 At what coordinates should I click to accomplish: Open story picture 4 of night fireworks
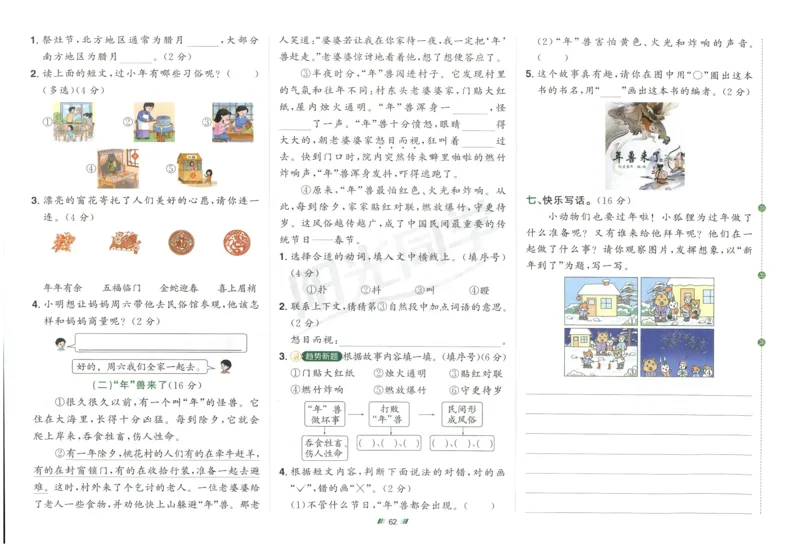[677, 353]
